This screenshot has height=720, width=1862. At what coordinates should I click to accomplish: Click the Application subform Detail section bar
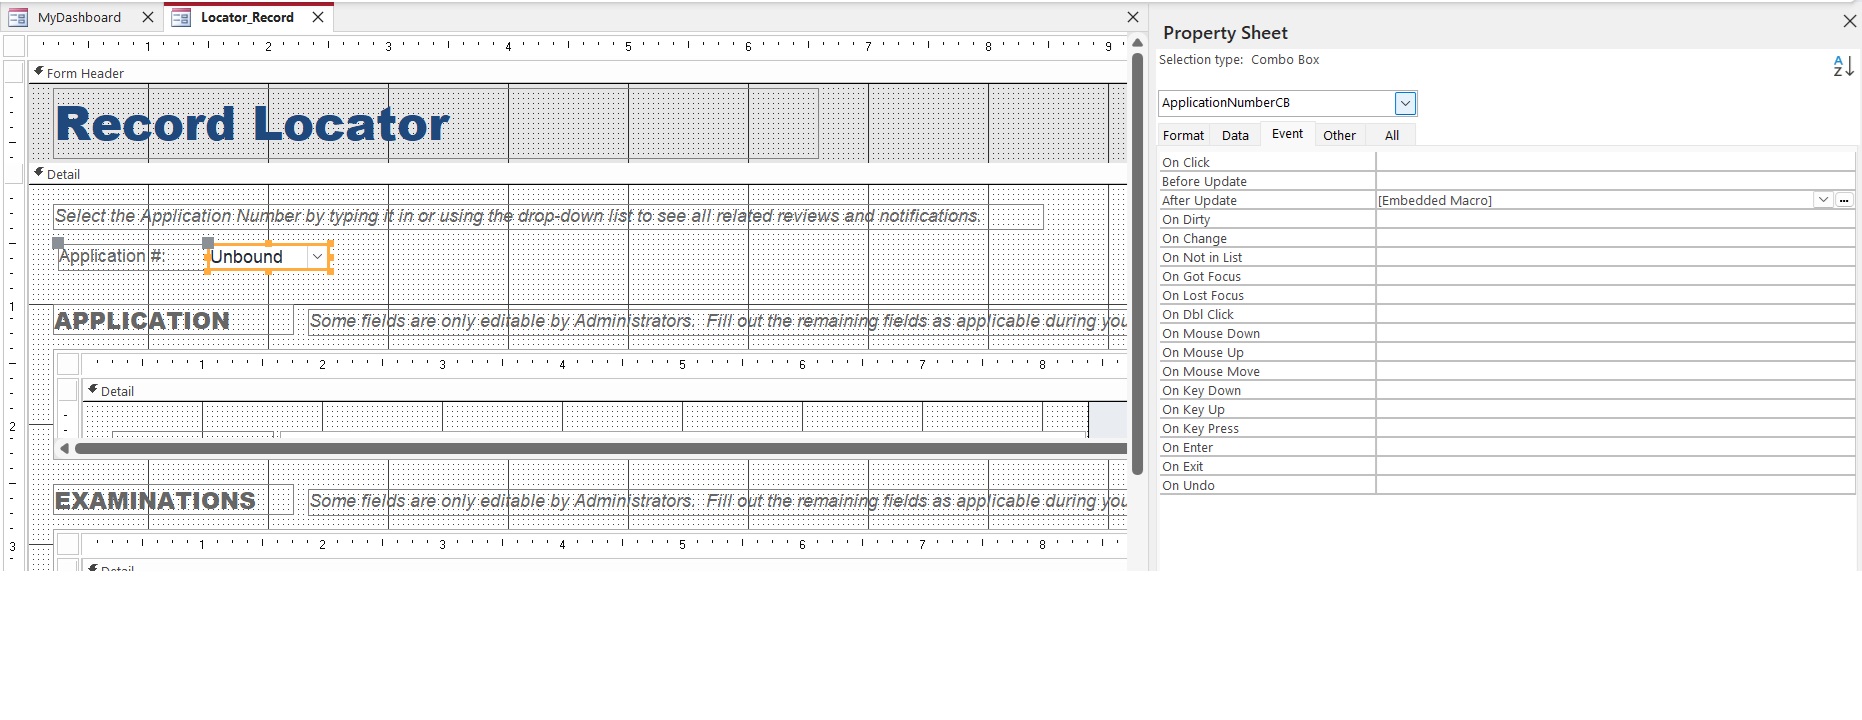point(605,391)
